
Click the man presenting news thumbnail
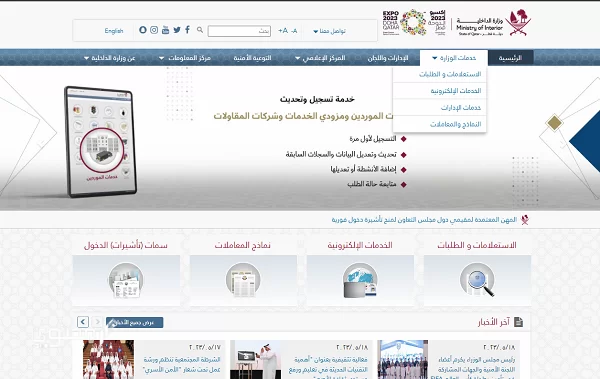pos(256,359)
